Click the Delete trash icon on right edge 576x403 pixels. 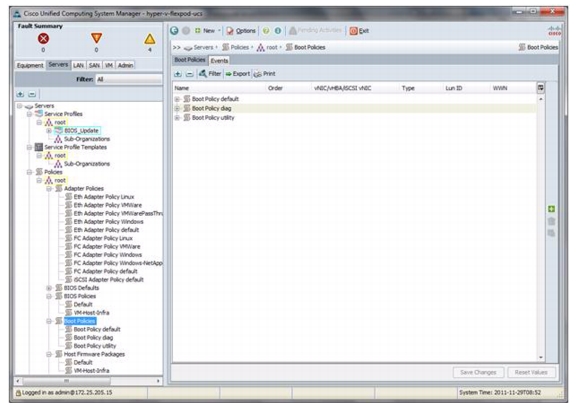(x=551, y=221)
